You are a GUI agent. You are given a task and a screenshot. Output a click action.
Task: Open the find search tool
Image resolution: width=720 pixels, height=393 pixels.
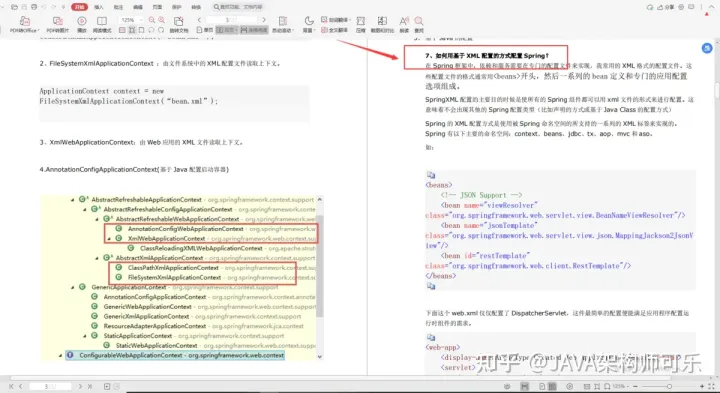pos(419,24)
